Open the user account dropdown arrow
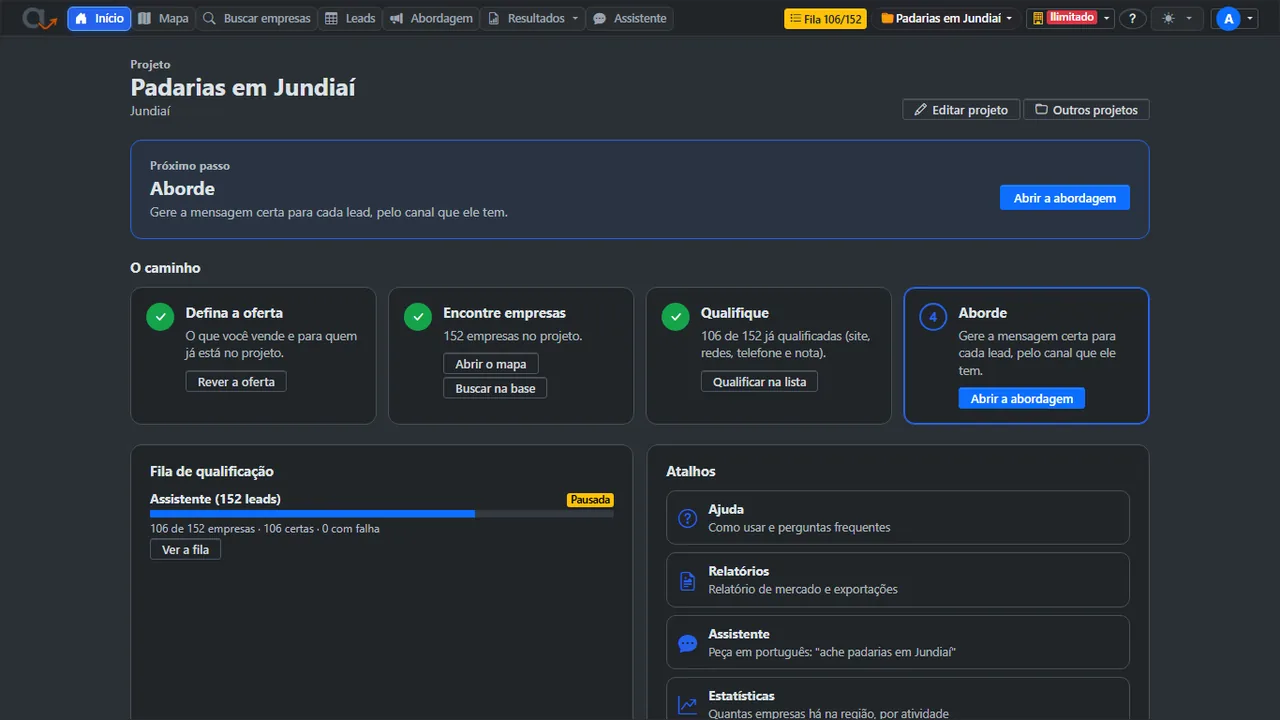This screenshot has width=1280, height=720. pyautogui.click(x=1250, y=18)
